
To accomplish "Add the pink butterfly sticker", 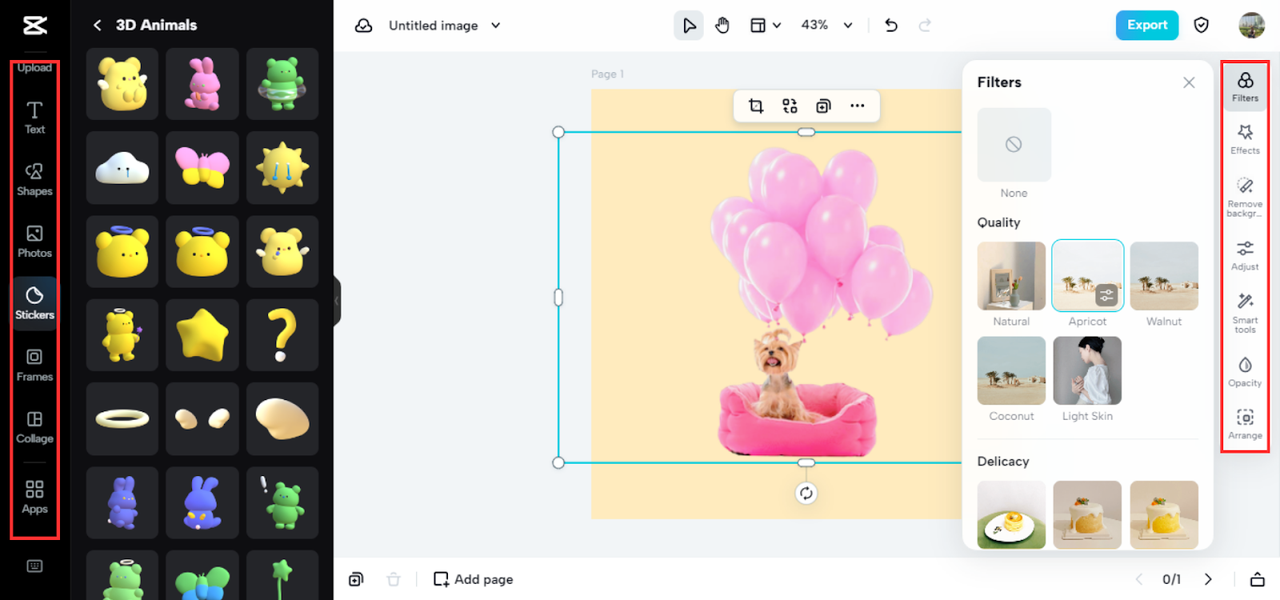I will 202,169.
